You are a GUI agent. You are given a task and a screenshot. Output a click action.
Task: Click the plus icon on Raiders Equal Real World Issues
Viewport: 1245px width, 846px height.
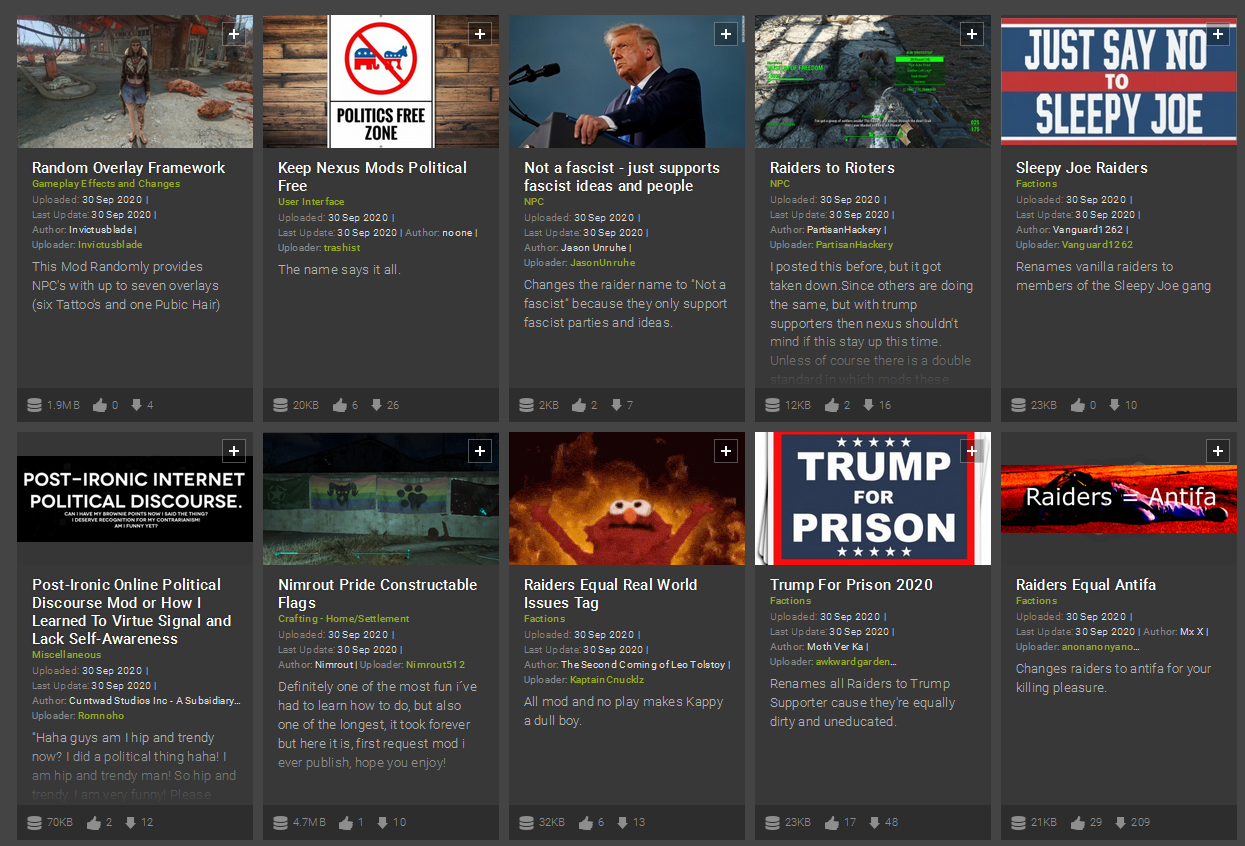(726, 451)
